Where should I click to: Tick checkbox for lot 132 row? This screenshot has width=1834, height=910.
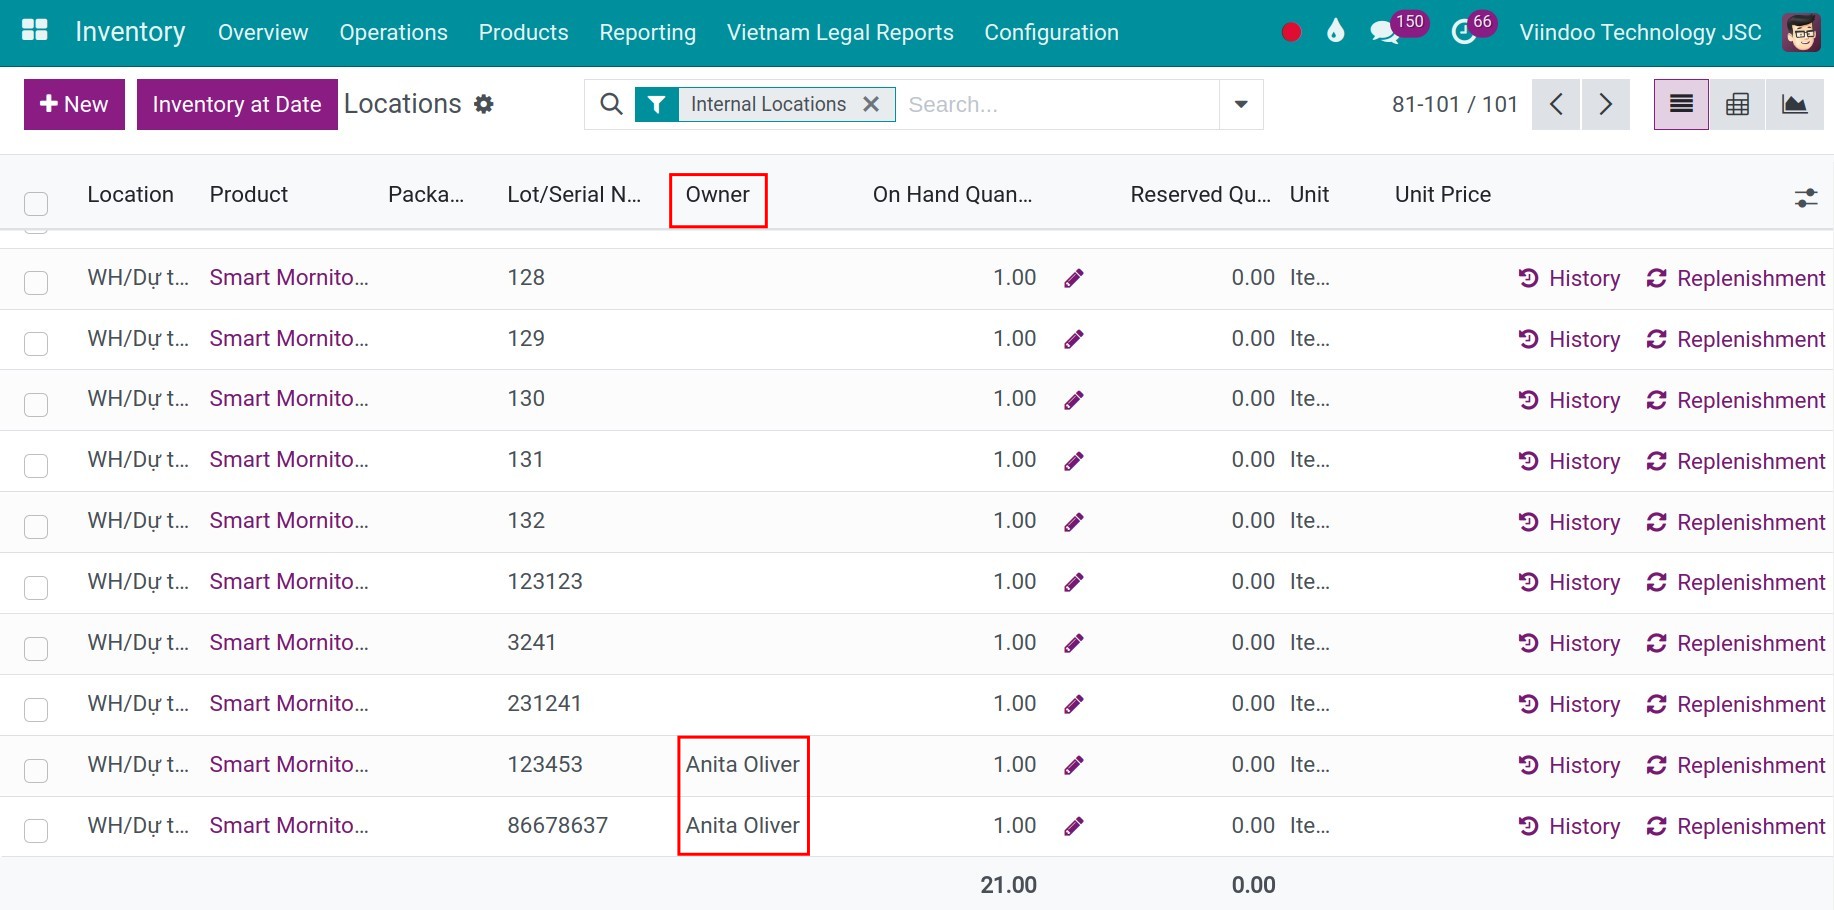pos(36,527)
